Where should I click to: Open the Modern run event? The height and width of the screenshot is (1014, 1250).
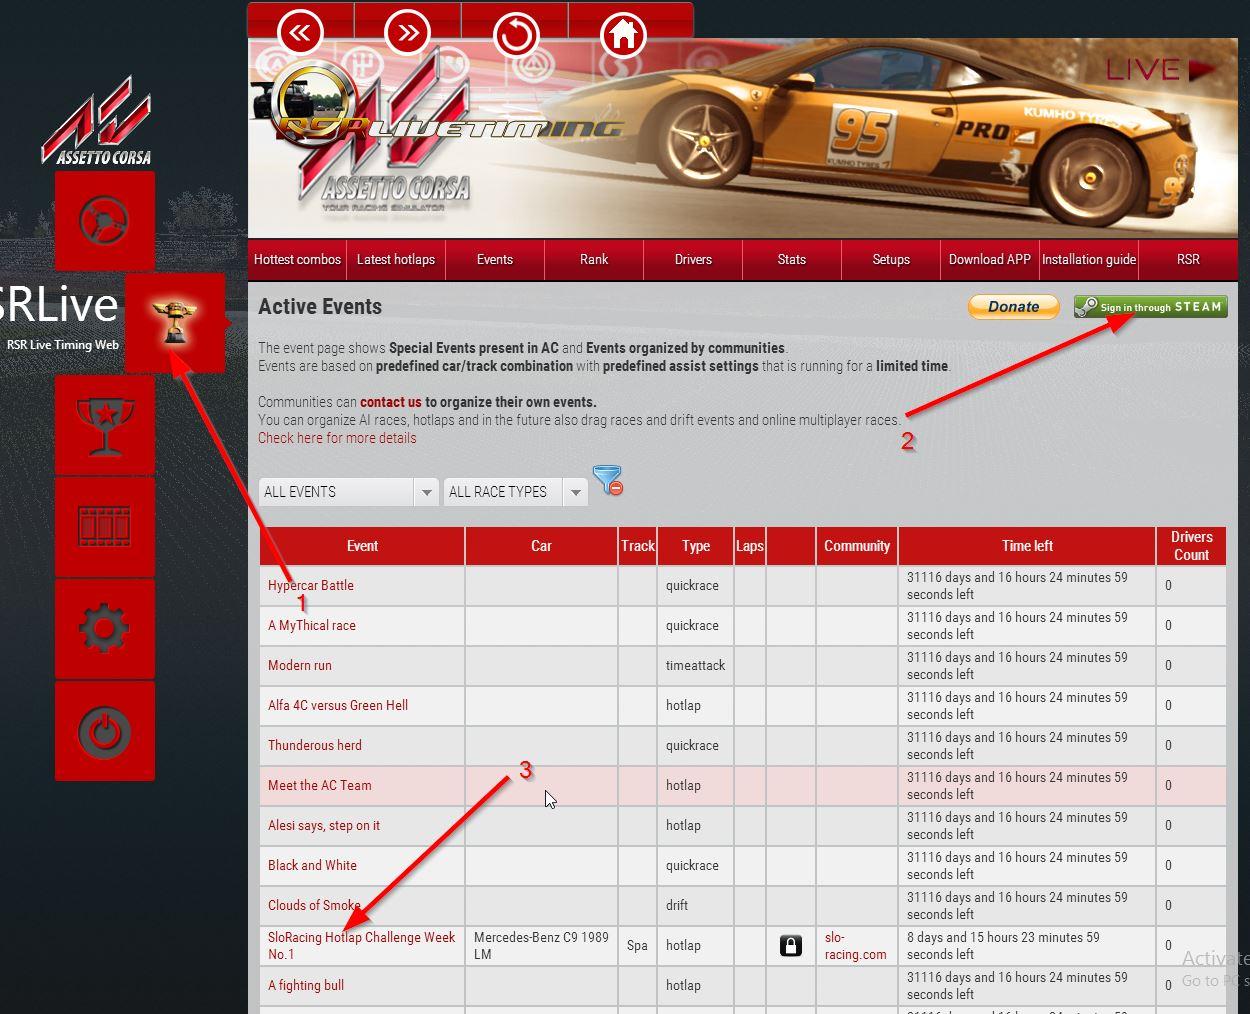tap(300, 665)
